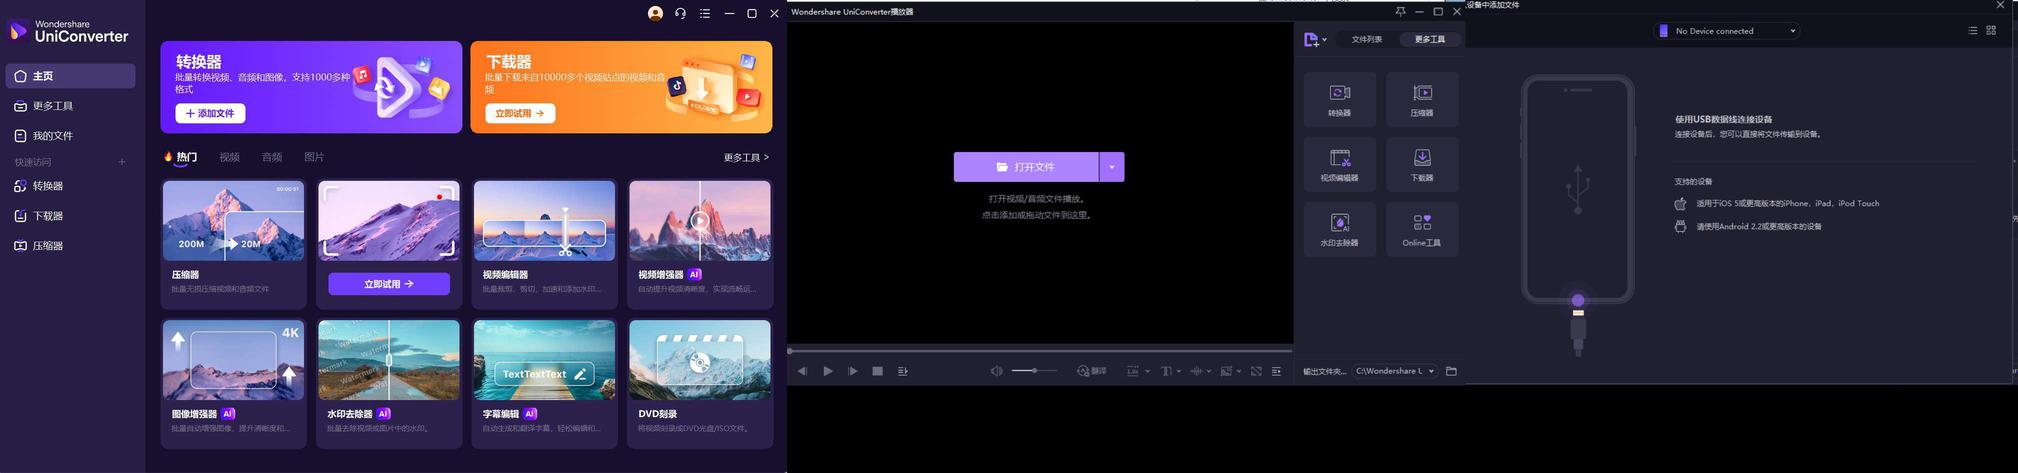This screenshot has height=473, width=2018.
Task: Pin the player window on top
Action: coord(1400,12)
